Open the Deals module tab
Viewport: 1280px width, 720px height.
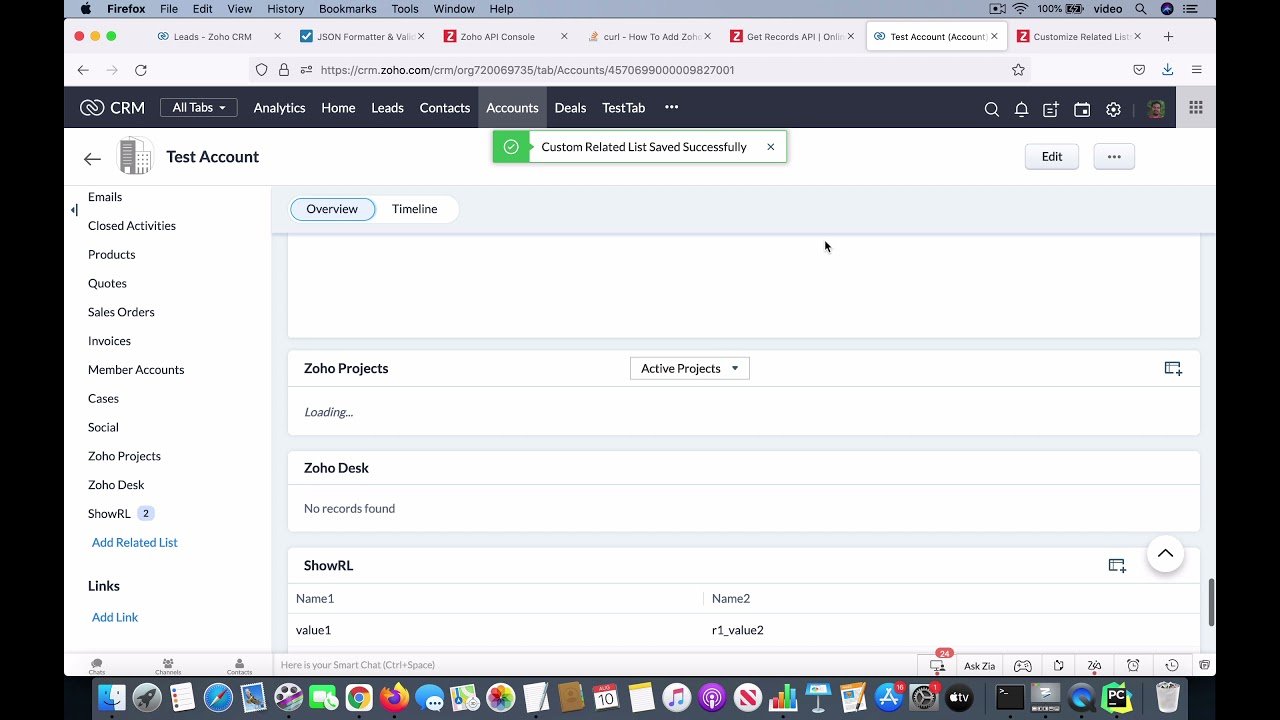coord(570,108)
